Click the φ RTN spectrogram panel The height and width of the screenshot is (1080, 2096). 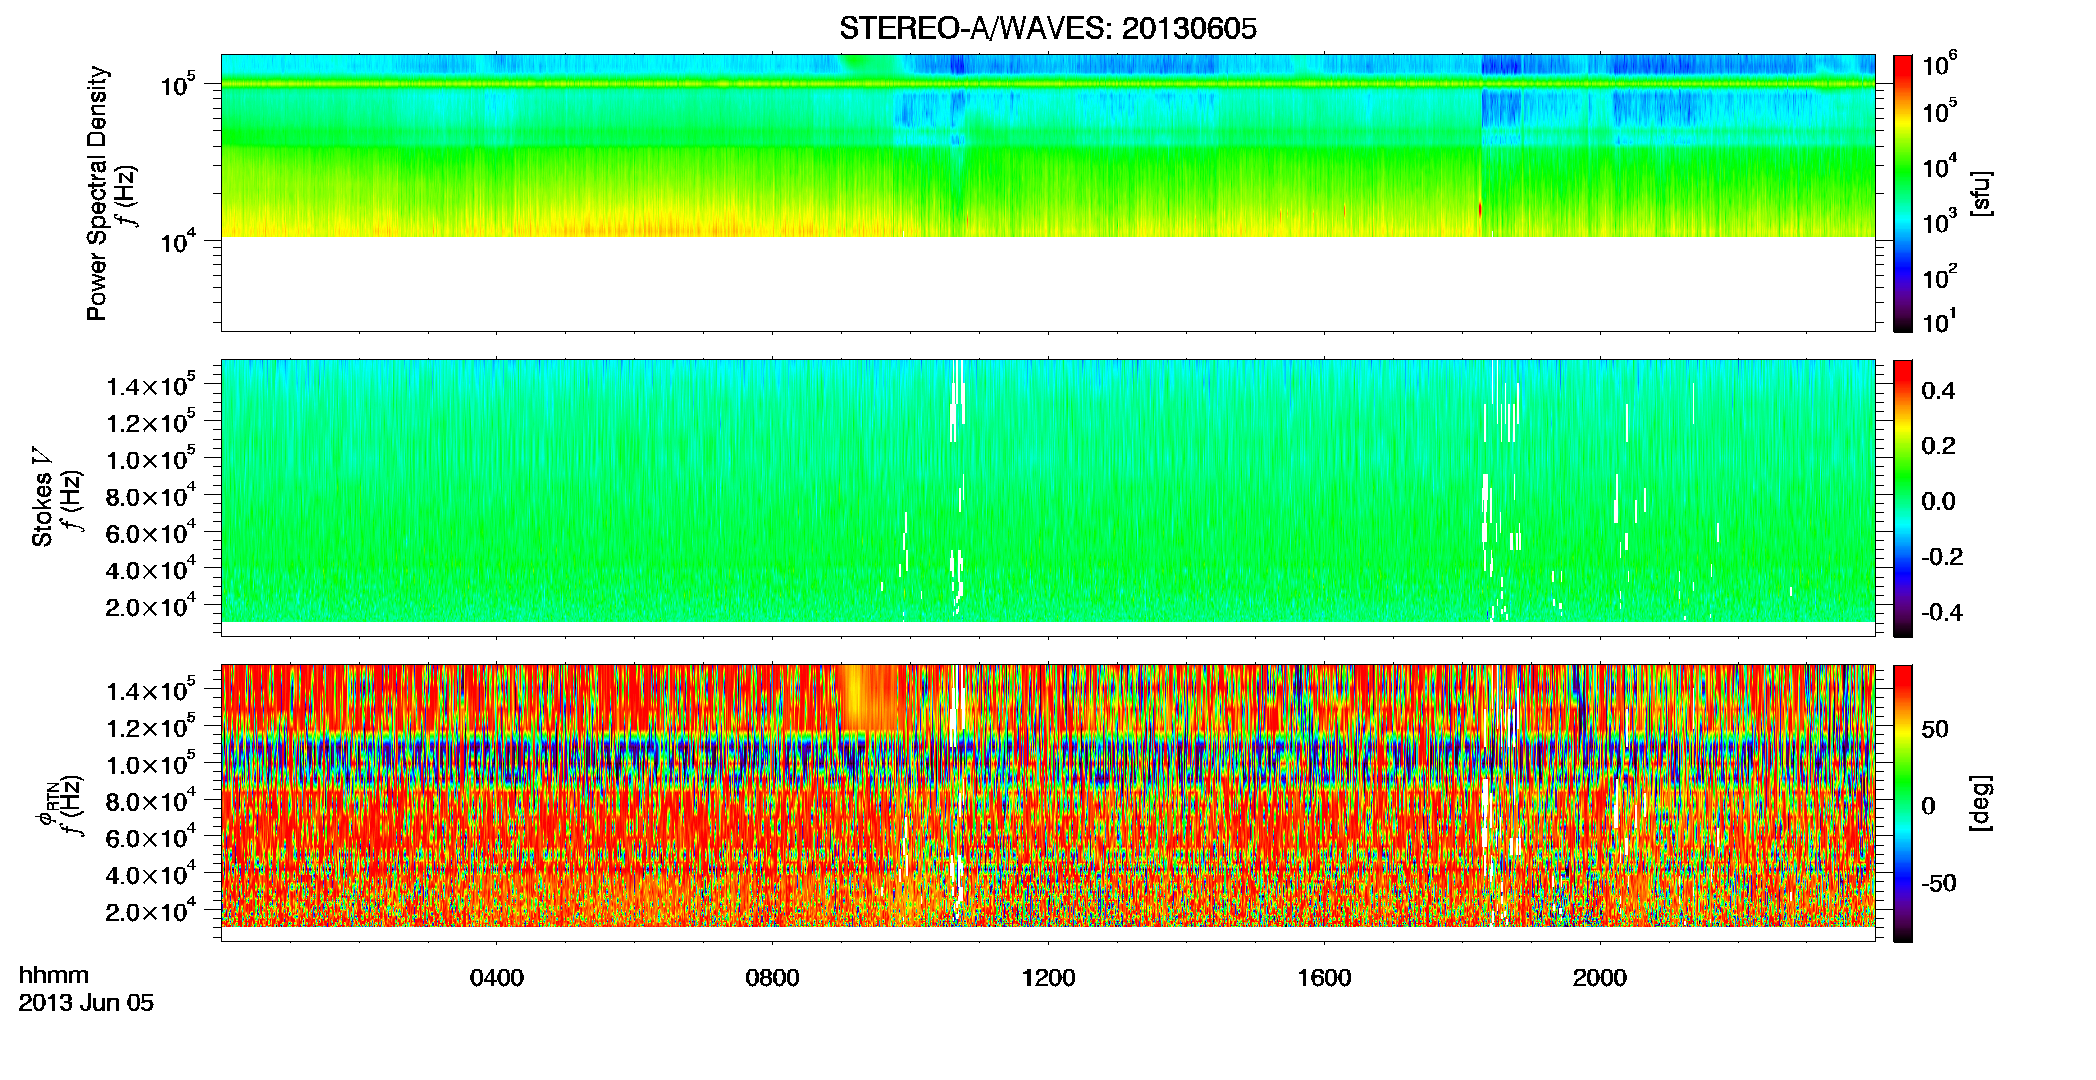pos(1048,803)
